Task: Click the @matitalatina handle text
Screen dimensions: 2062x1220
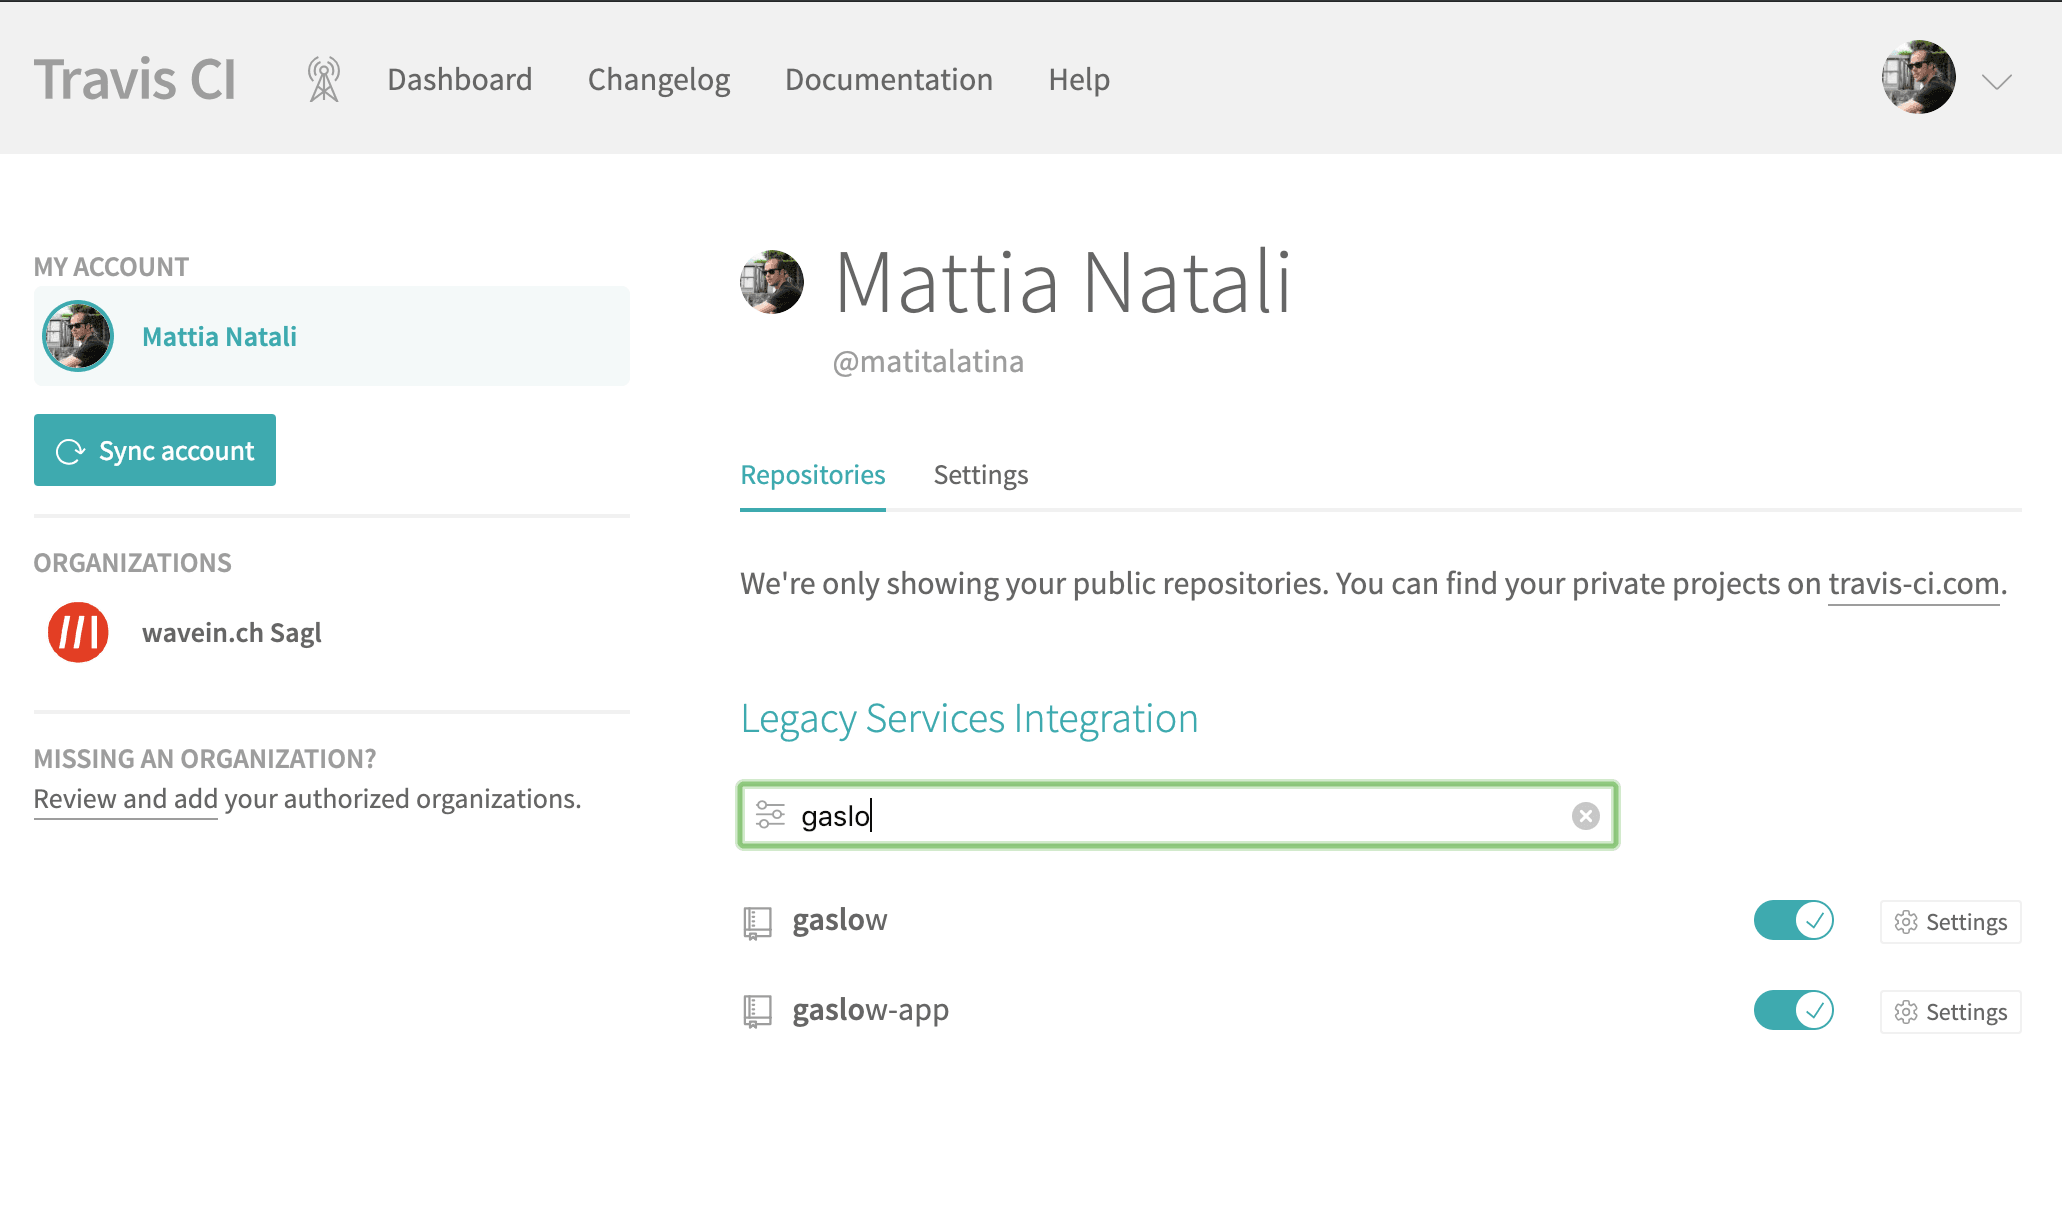Action: tap(928, 362)
